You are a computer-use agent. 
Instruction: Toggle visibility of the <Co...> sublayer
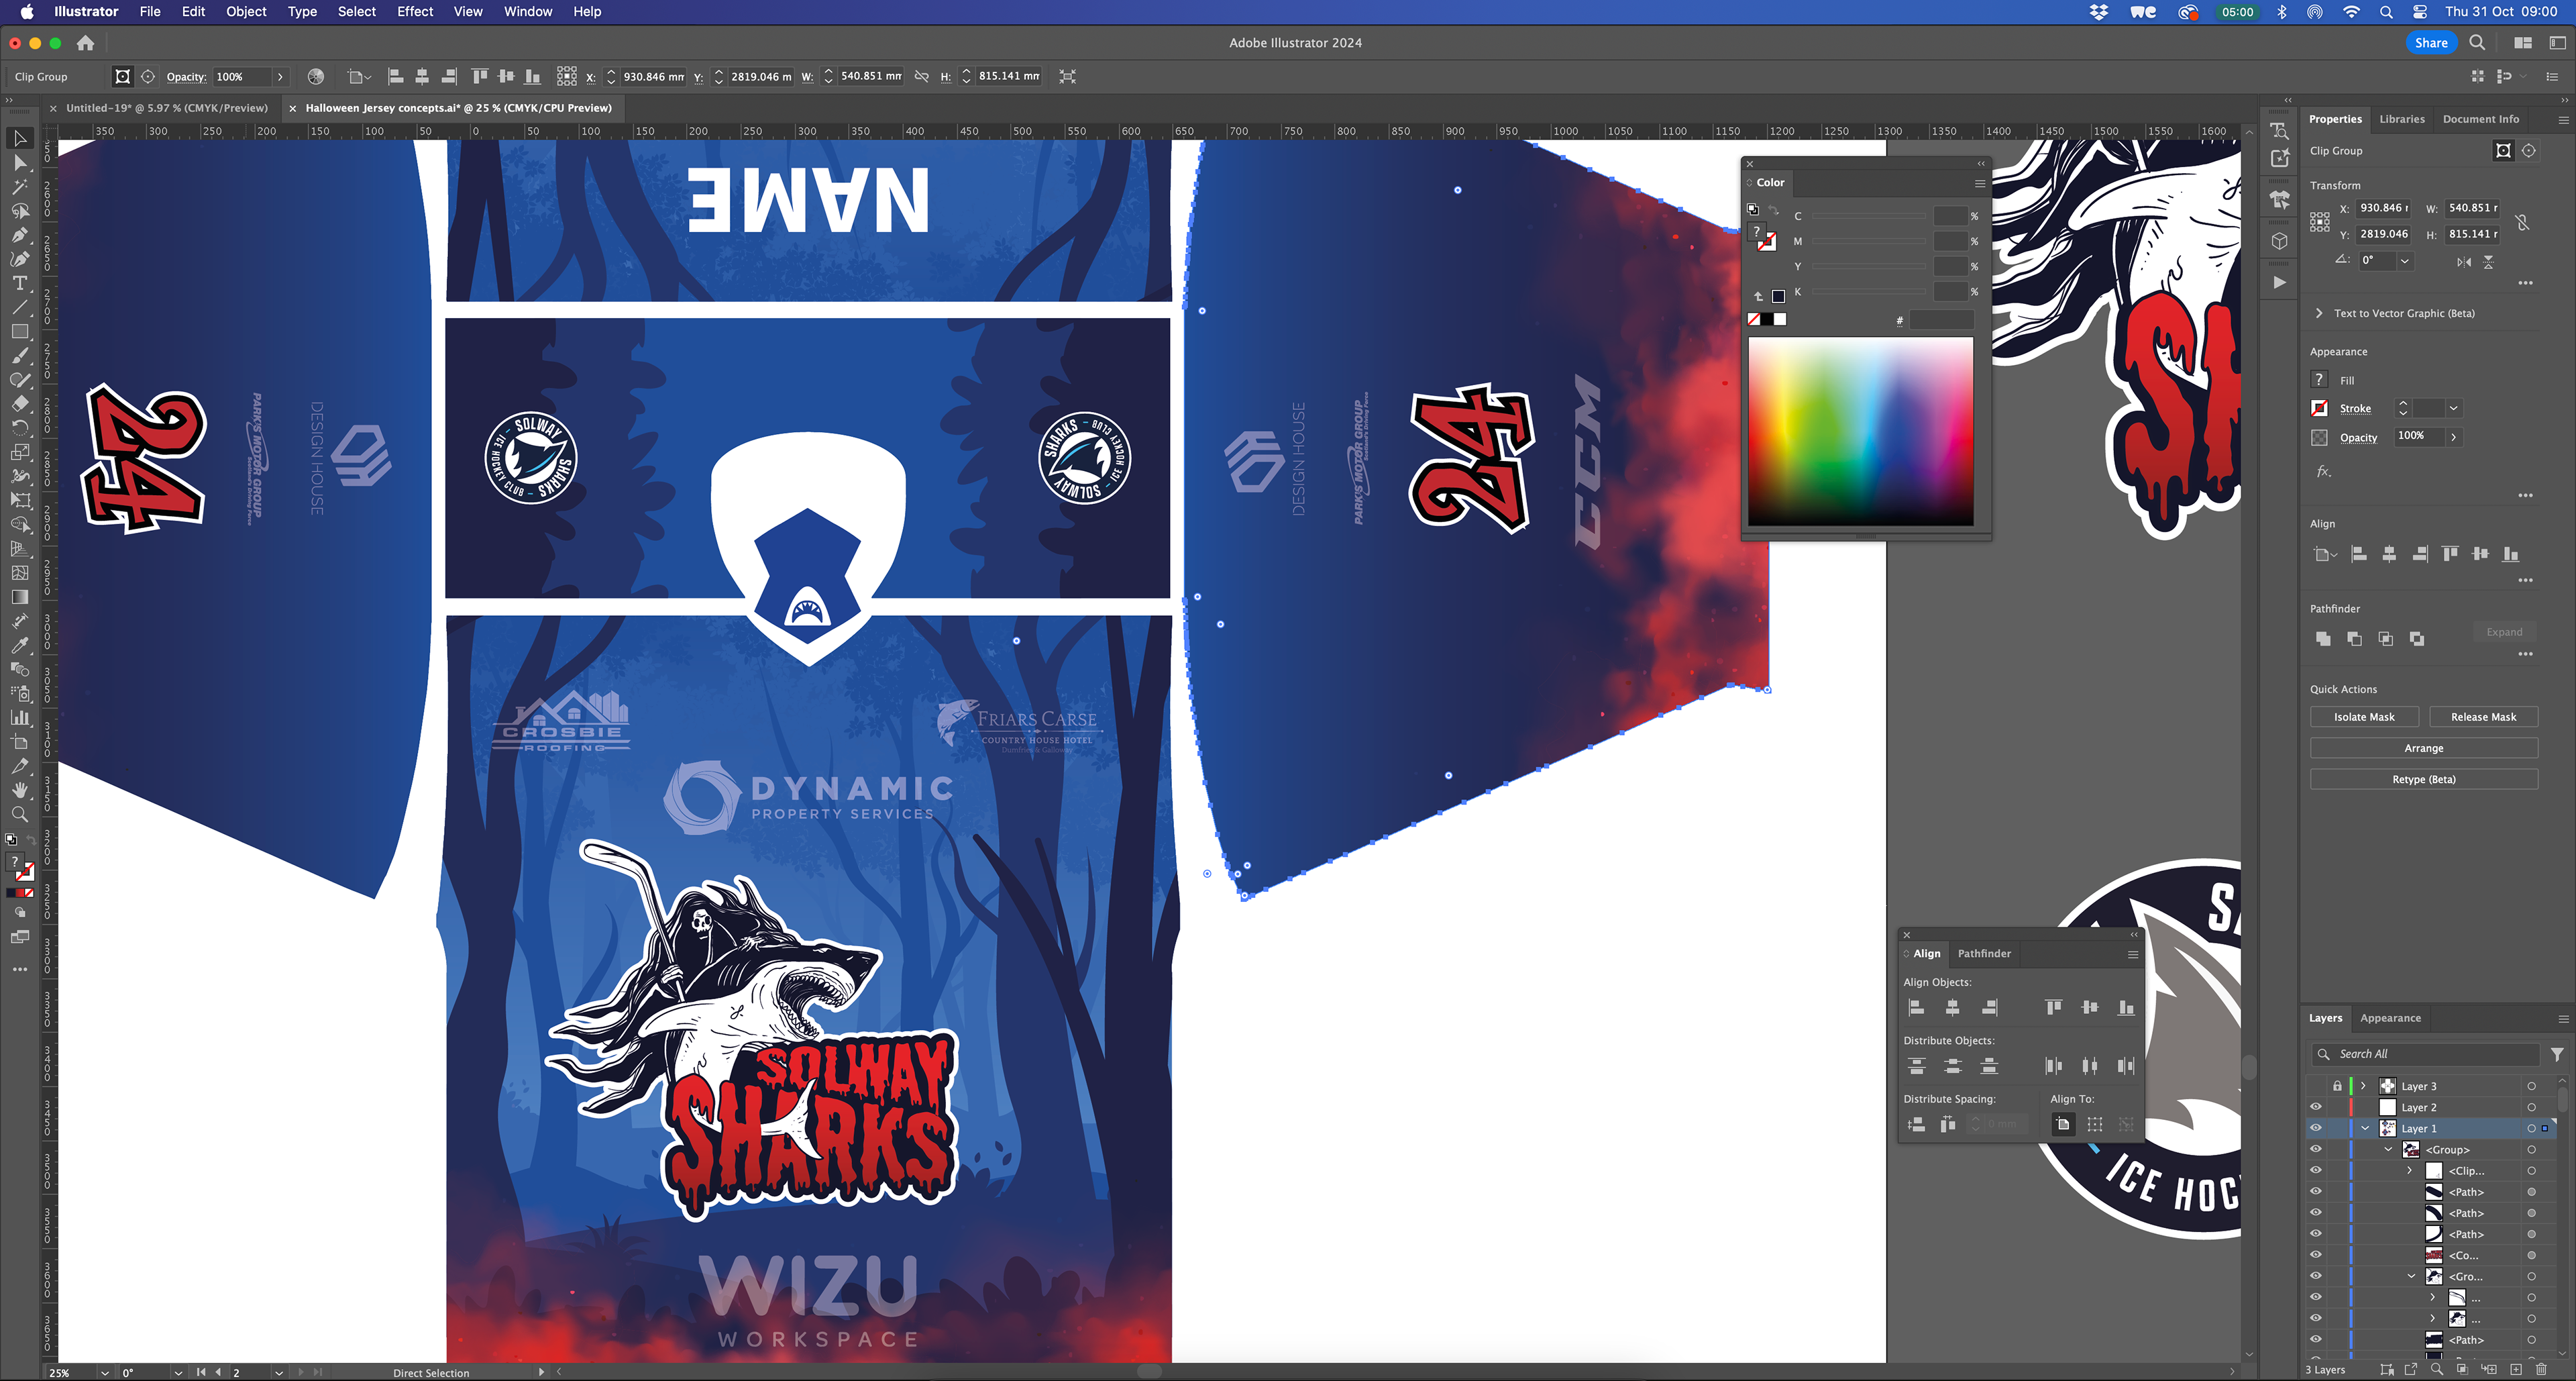pyautogui.click(x=2315, y=1255)
